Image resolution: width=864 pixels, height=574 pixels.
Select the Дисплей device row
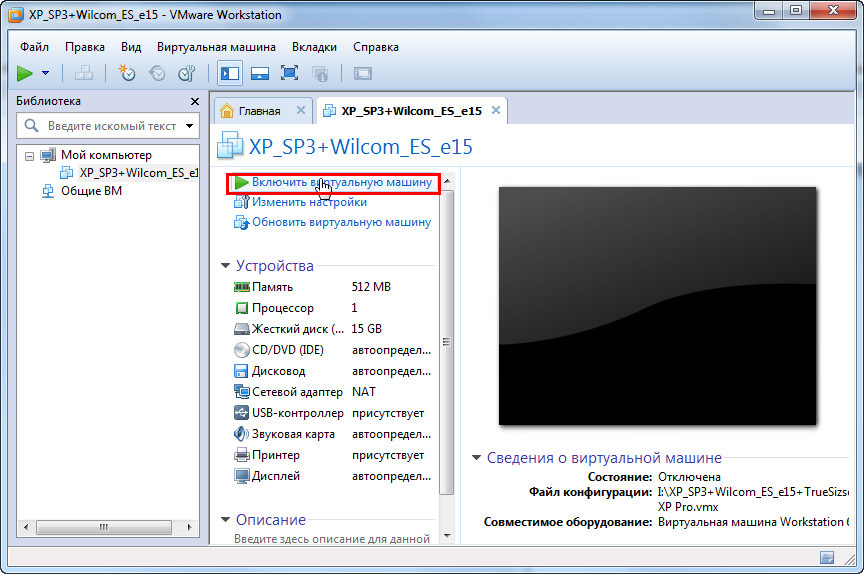coord(332,476)
